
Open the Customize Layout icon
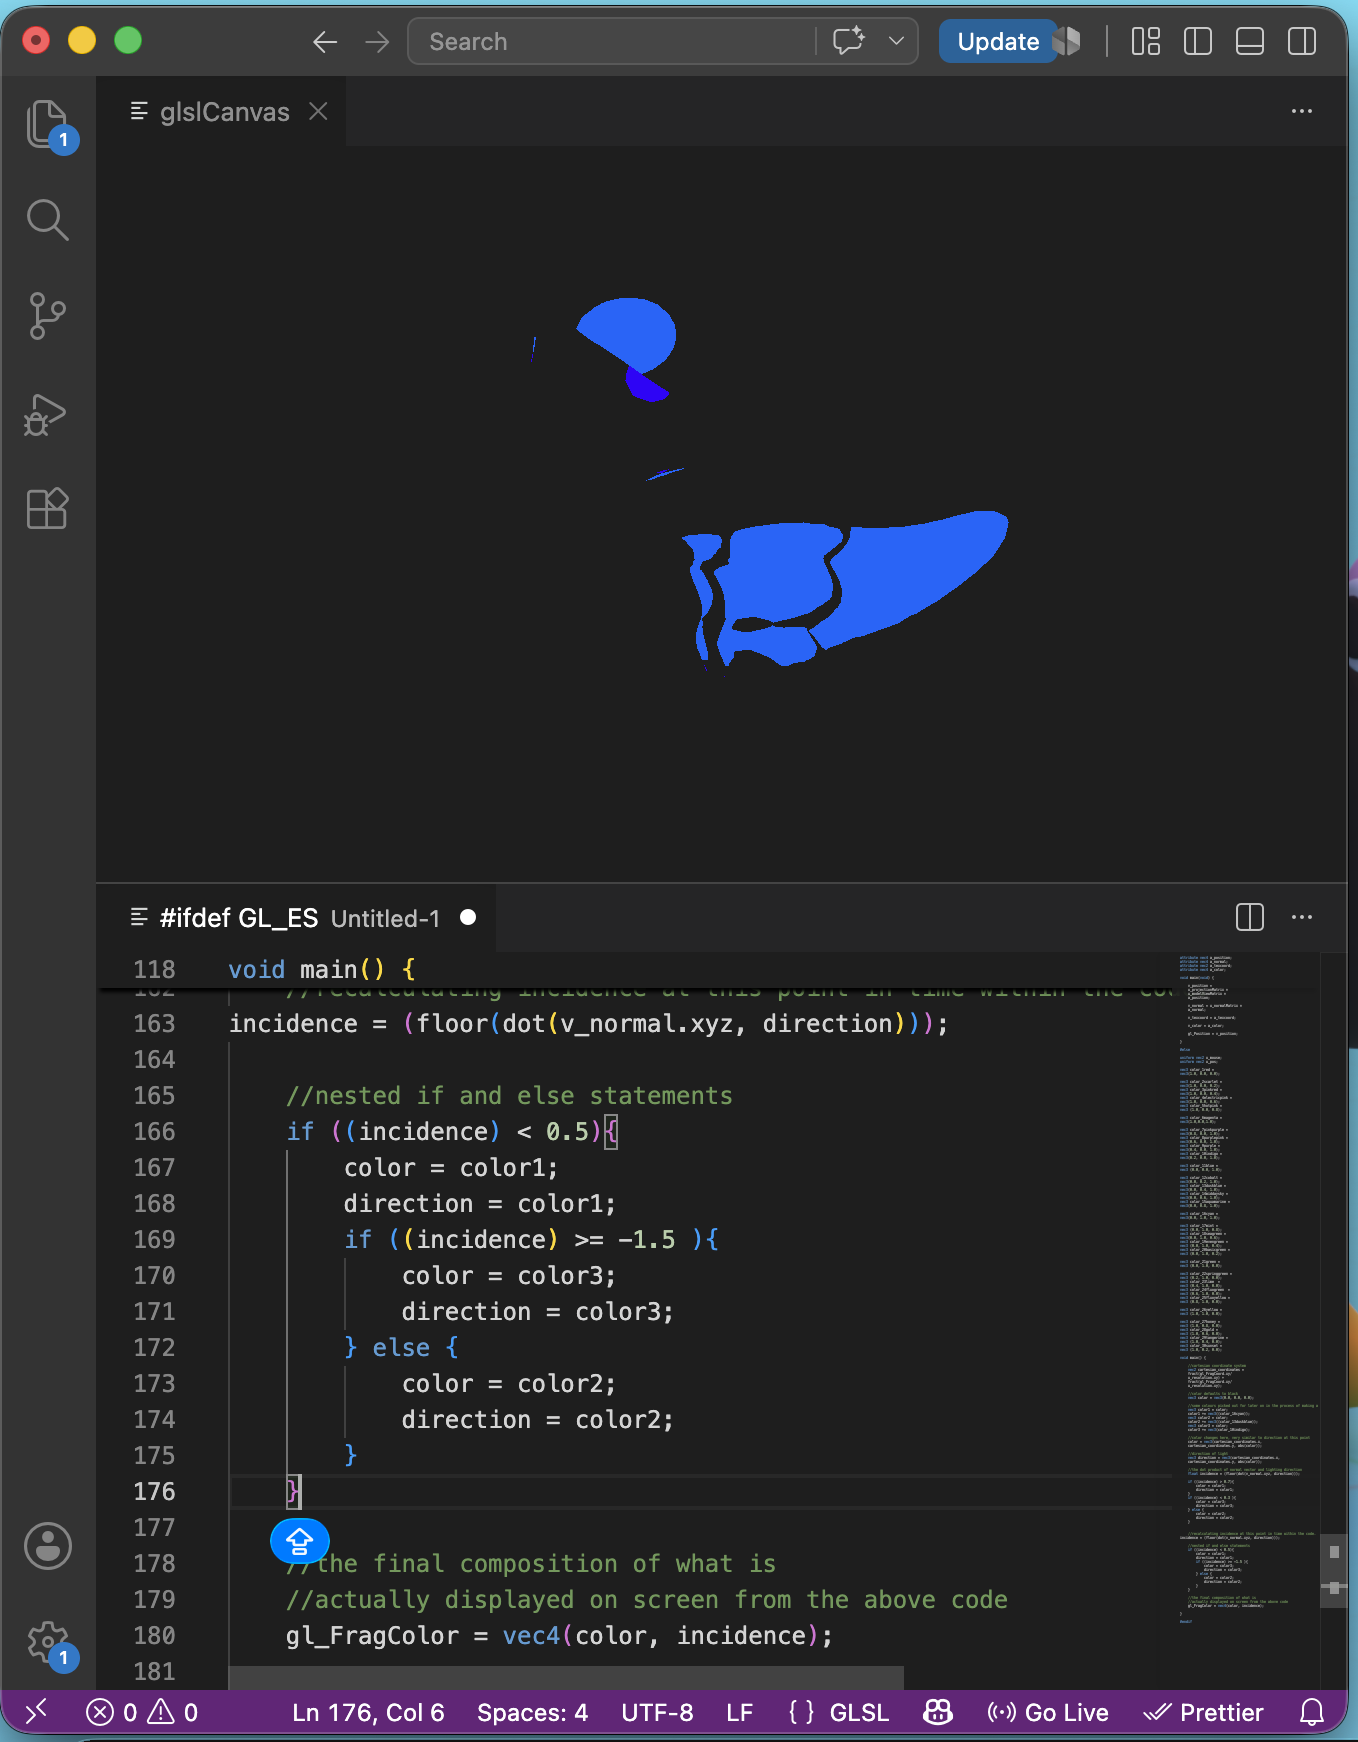pos(1146,42)
